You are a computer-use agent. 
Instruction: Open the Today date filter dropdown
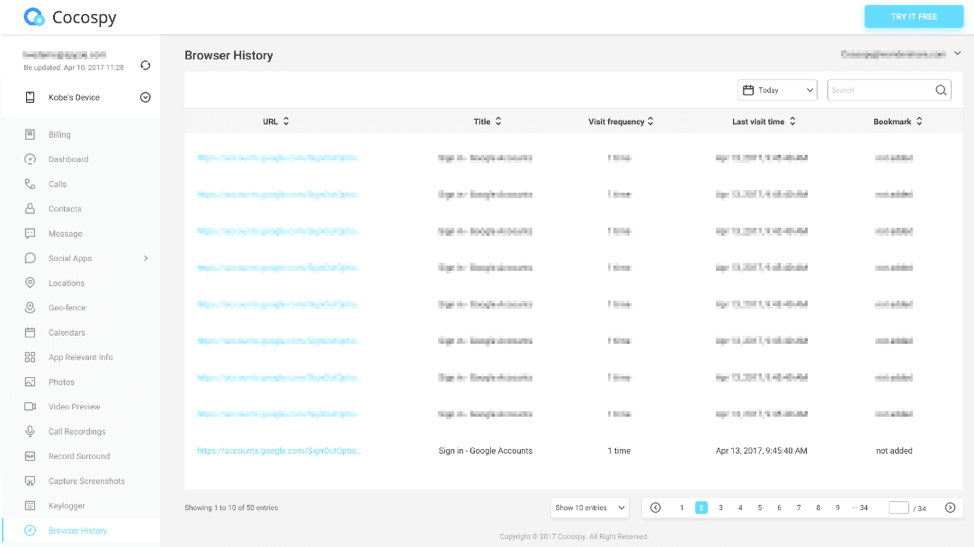[x=777, y=90]
